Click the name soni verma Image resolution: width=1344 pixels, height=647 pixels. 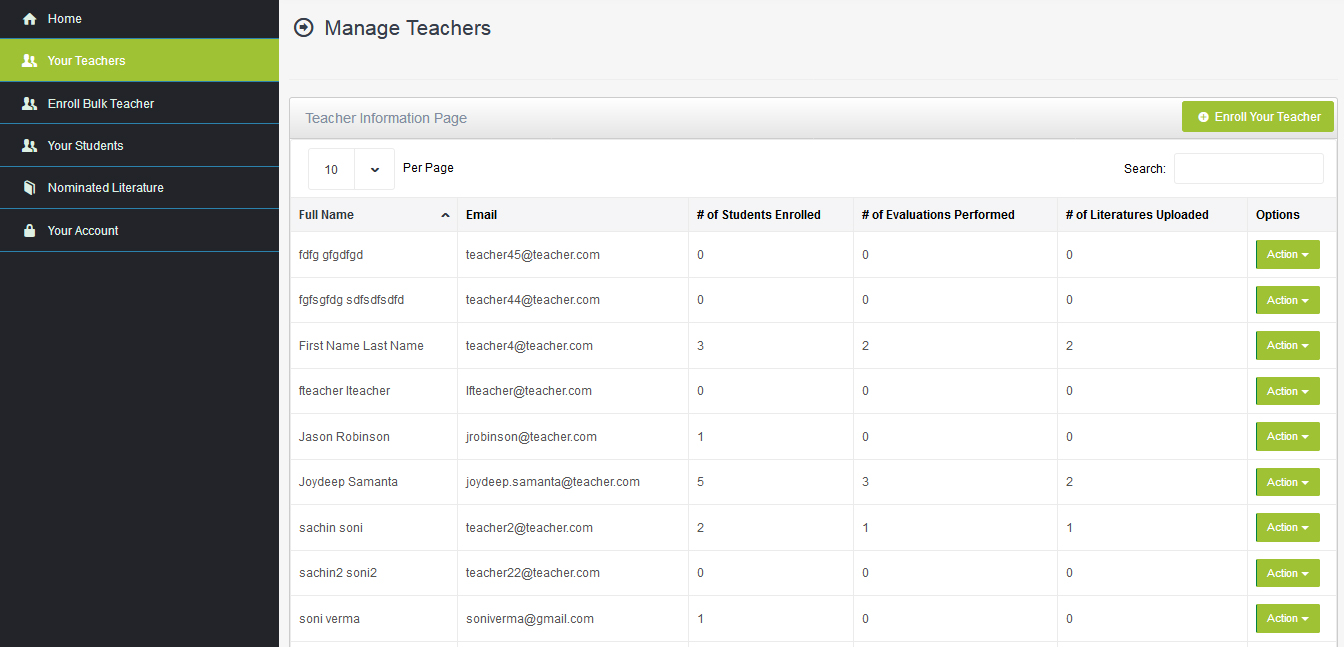pyautogui.click(x=329, y=619)
